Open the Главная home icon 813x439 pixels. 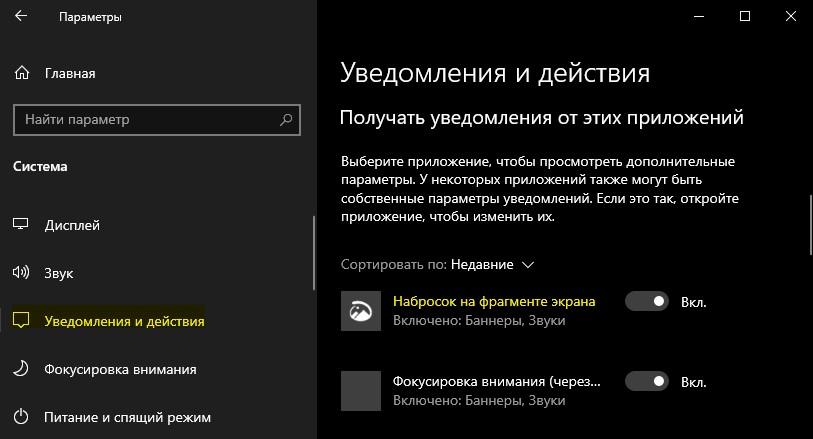point(22,73)
